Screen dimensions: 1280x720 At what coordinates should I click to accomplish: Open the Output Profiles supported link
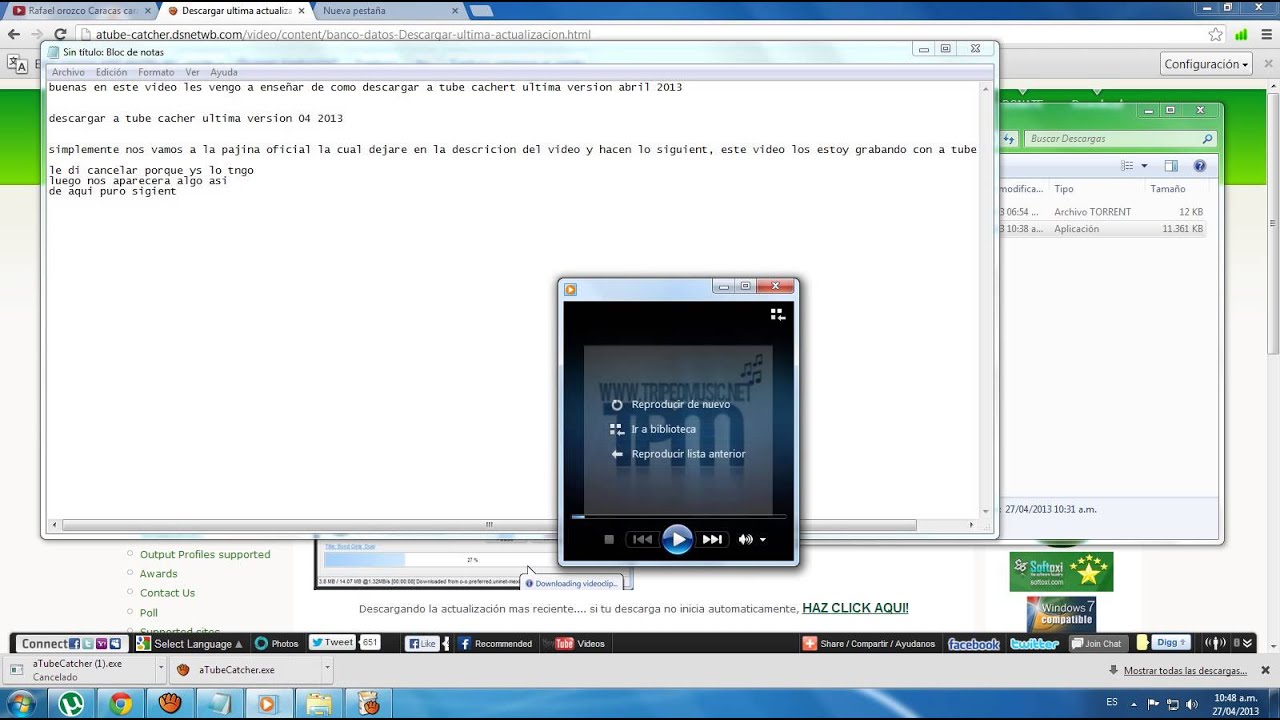[x=205, y=554]
